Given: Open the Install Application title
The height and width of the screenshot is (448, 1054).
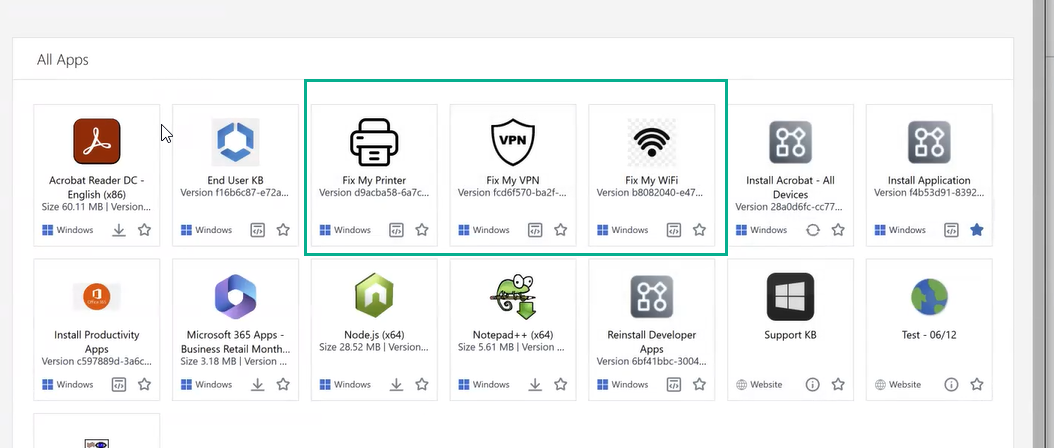Looking at the screenshot, I should click(929, 180).
